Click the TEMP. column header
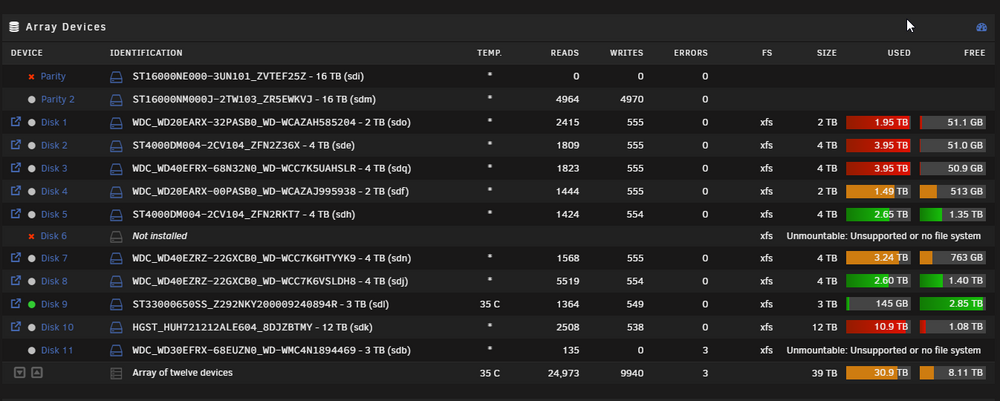 click(x=489, y=53)
